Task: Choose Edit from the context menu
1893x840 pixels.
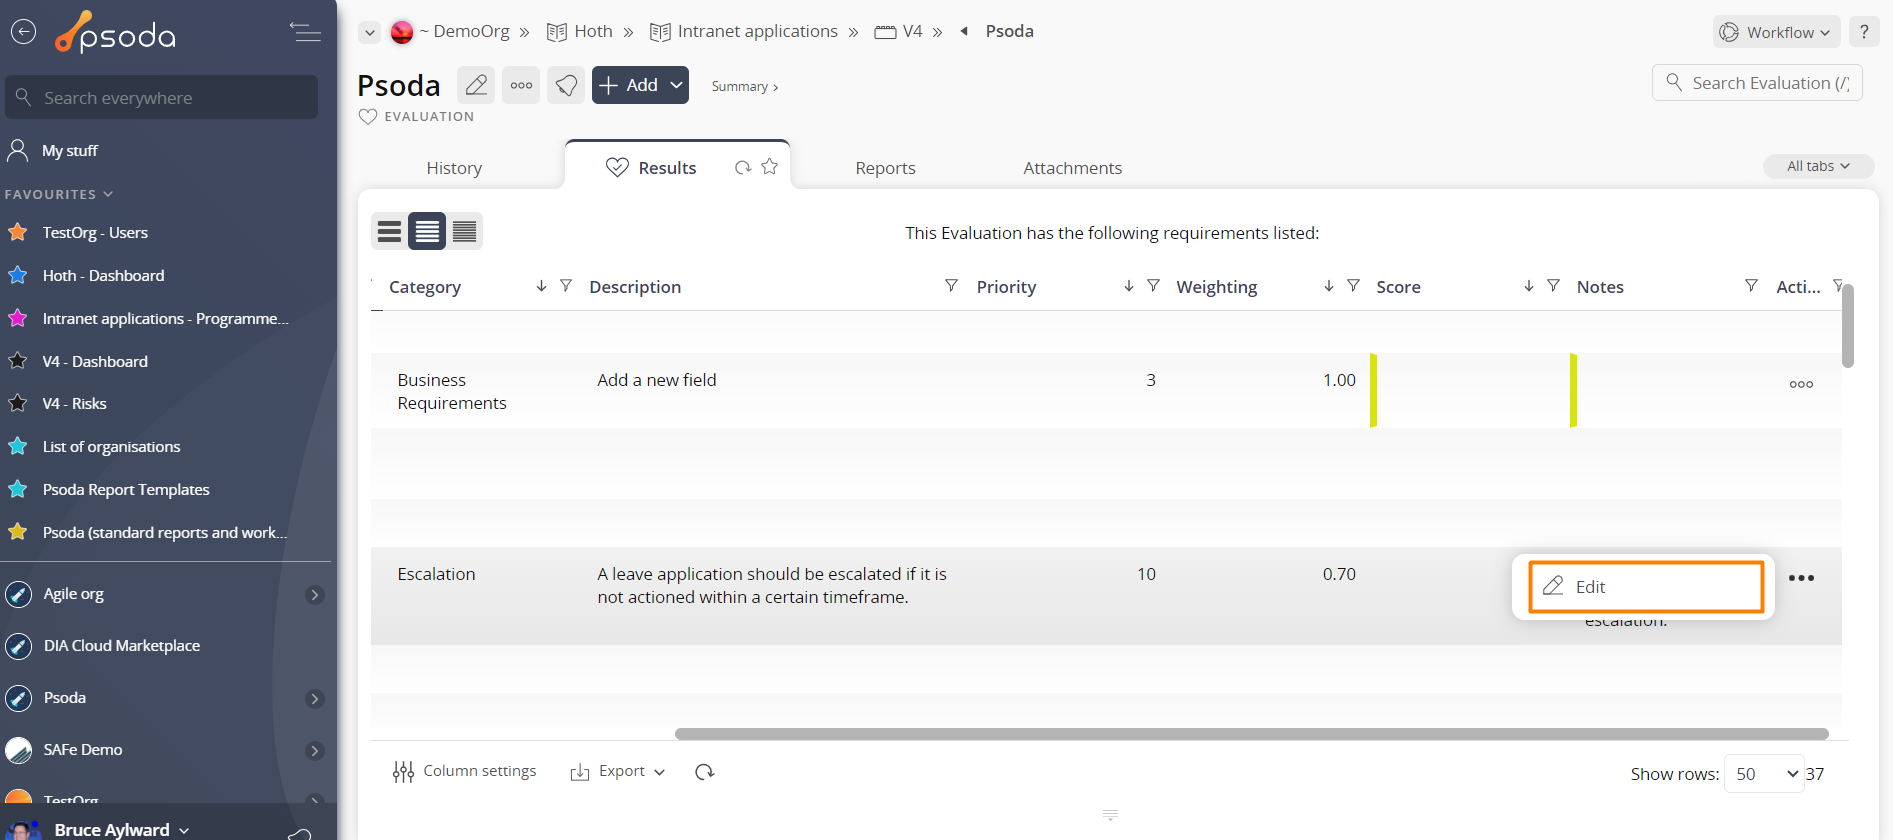Action: [1646, 587]
